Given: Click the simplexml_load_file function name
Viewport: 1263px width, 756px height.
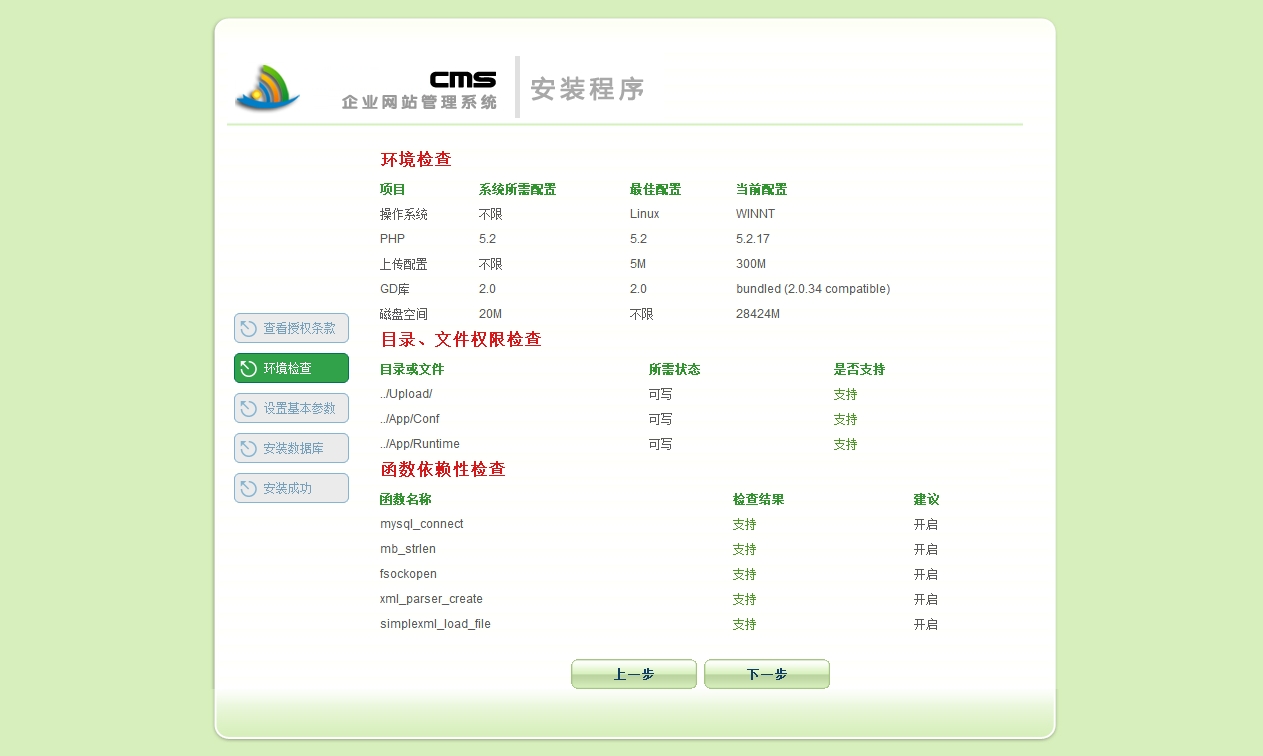Looking at the screenshot, I should (435, 624).
